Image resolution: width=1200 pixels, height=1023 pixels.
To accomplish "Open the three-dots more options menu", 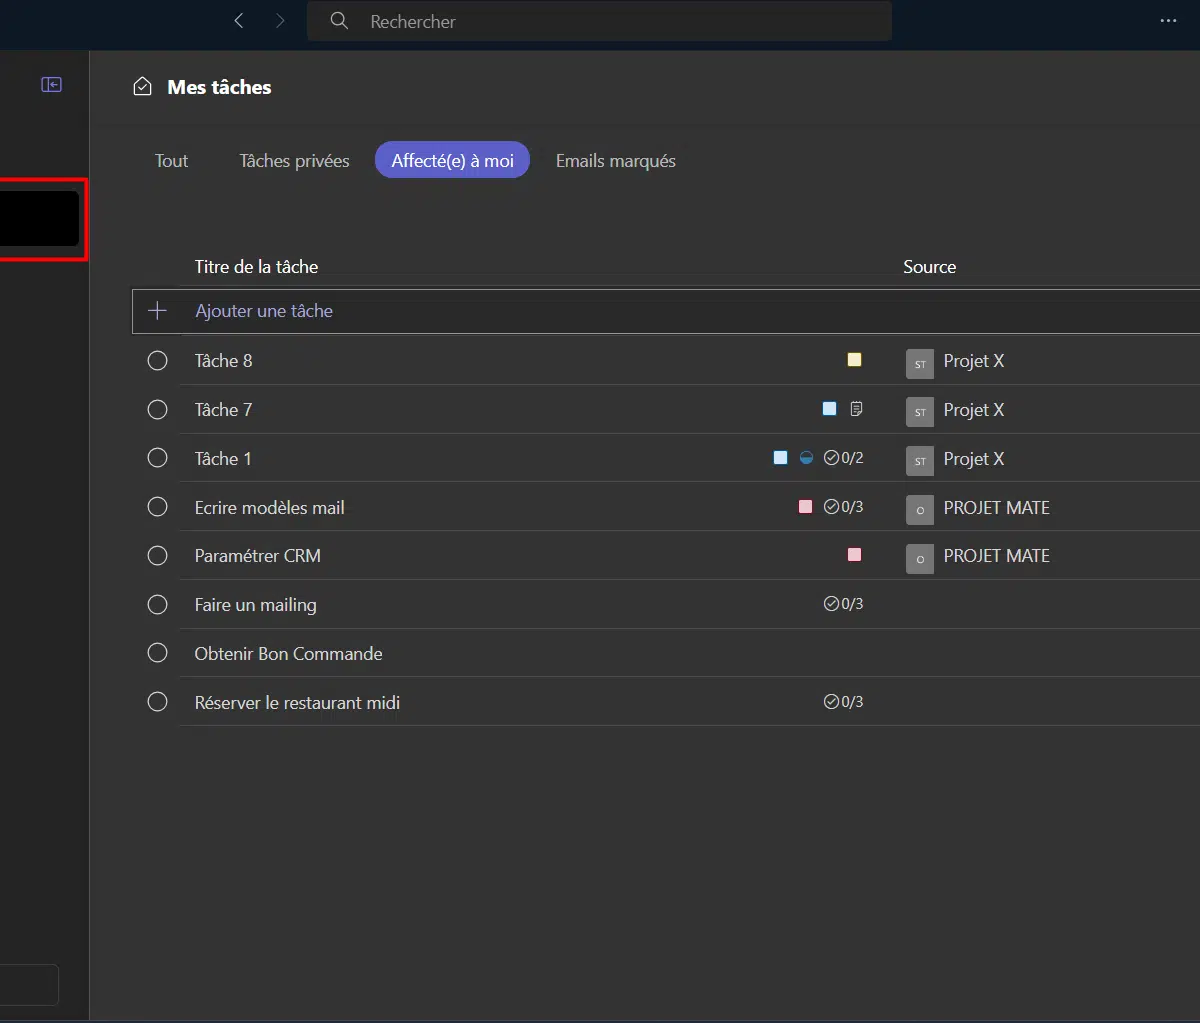I will [x=1168, y=21].
